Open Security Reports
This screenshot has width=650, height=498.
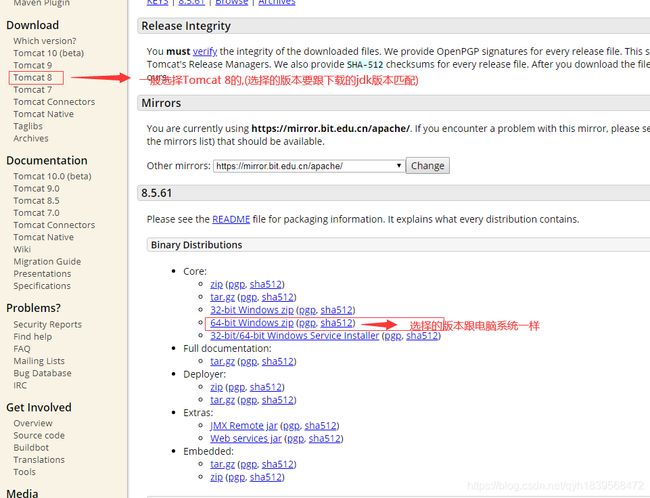pyautogui.click(x=48, y=325)
